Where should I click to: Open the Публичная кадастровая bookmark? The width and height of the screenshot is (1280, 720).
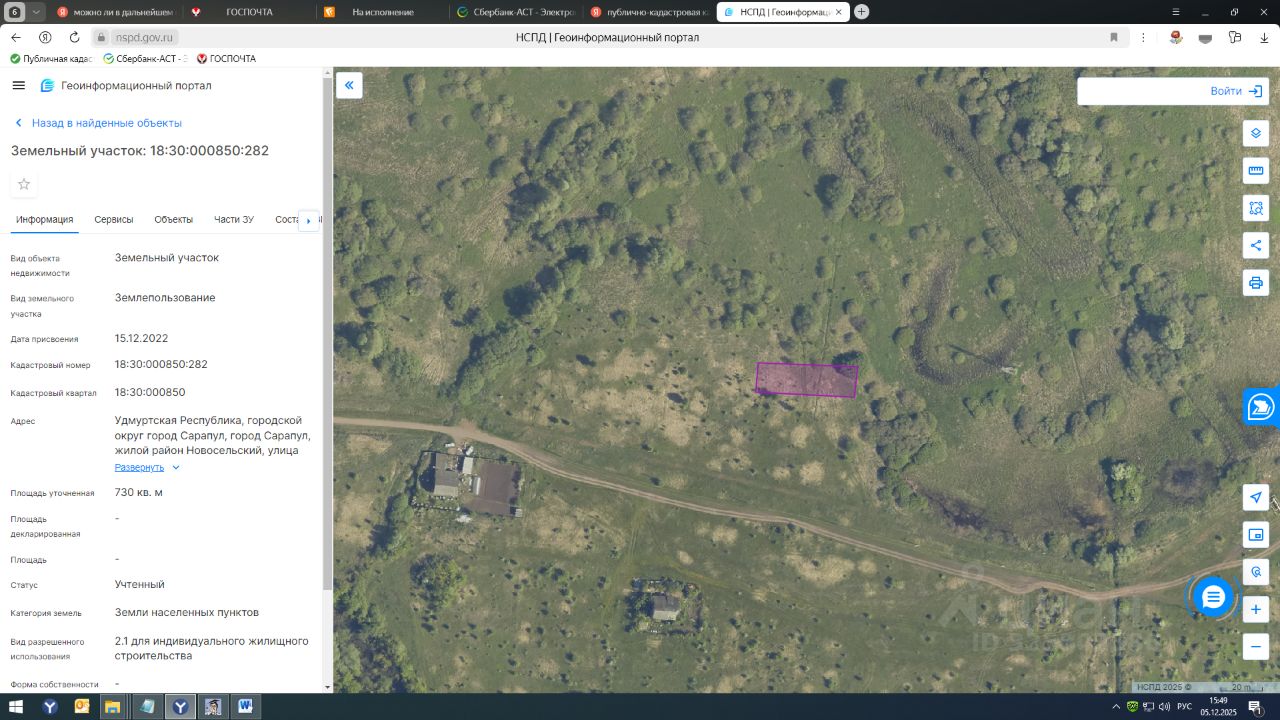(x=52, y=58)
